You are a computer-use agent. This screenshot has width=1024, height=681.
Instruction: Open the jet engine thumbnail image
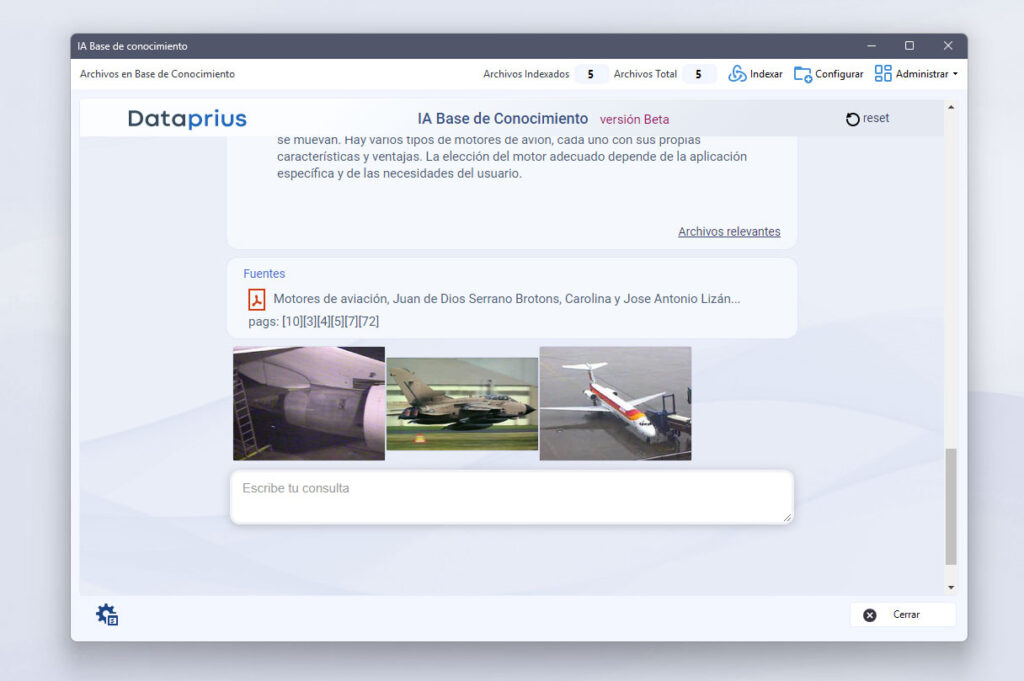click(309, 403)
